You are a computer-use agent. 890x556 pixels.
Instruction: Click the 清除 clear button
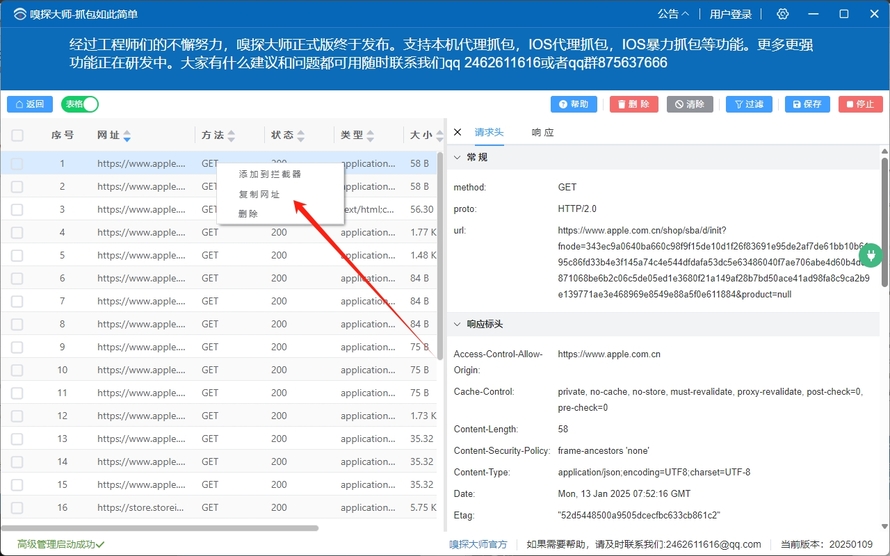coord(690,104)
